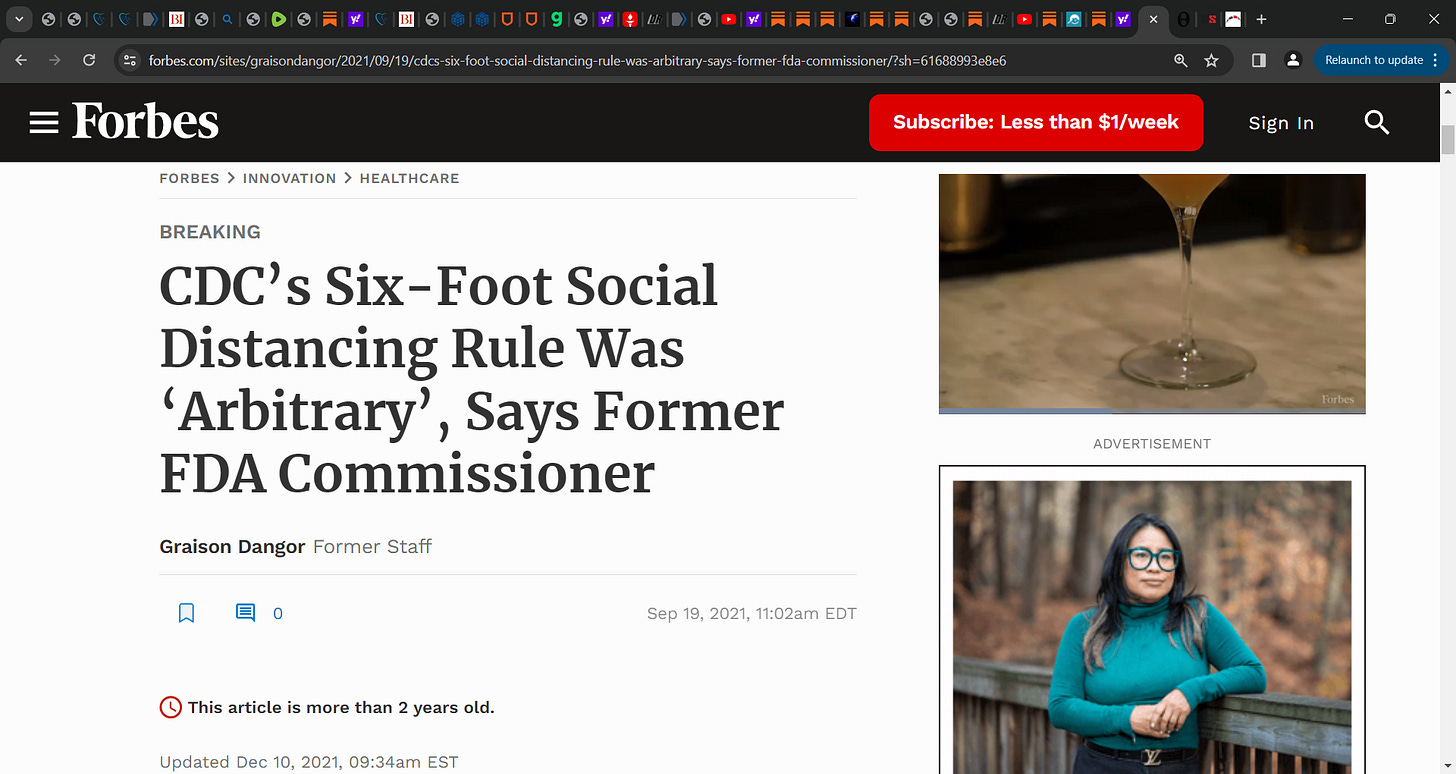Switch to the blue magnifier search tab
1456x774 pixels.
pos(228,19)
